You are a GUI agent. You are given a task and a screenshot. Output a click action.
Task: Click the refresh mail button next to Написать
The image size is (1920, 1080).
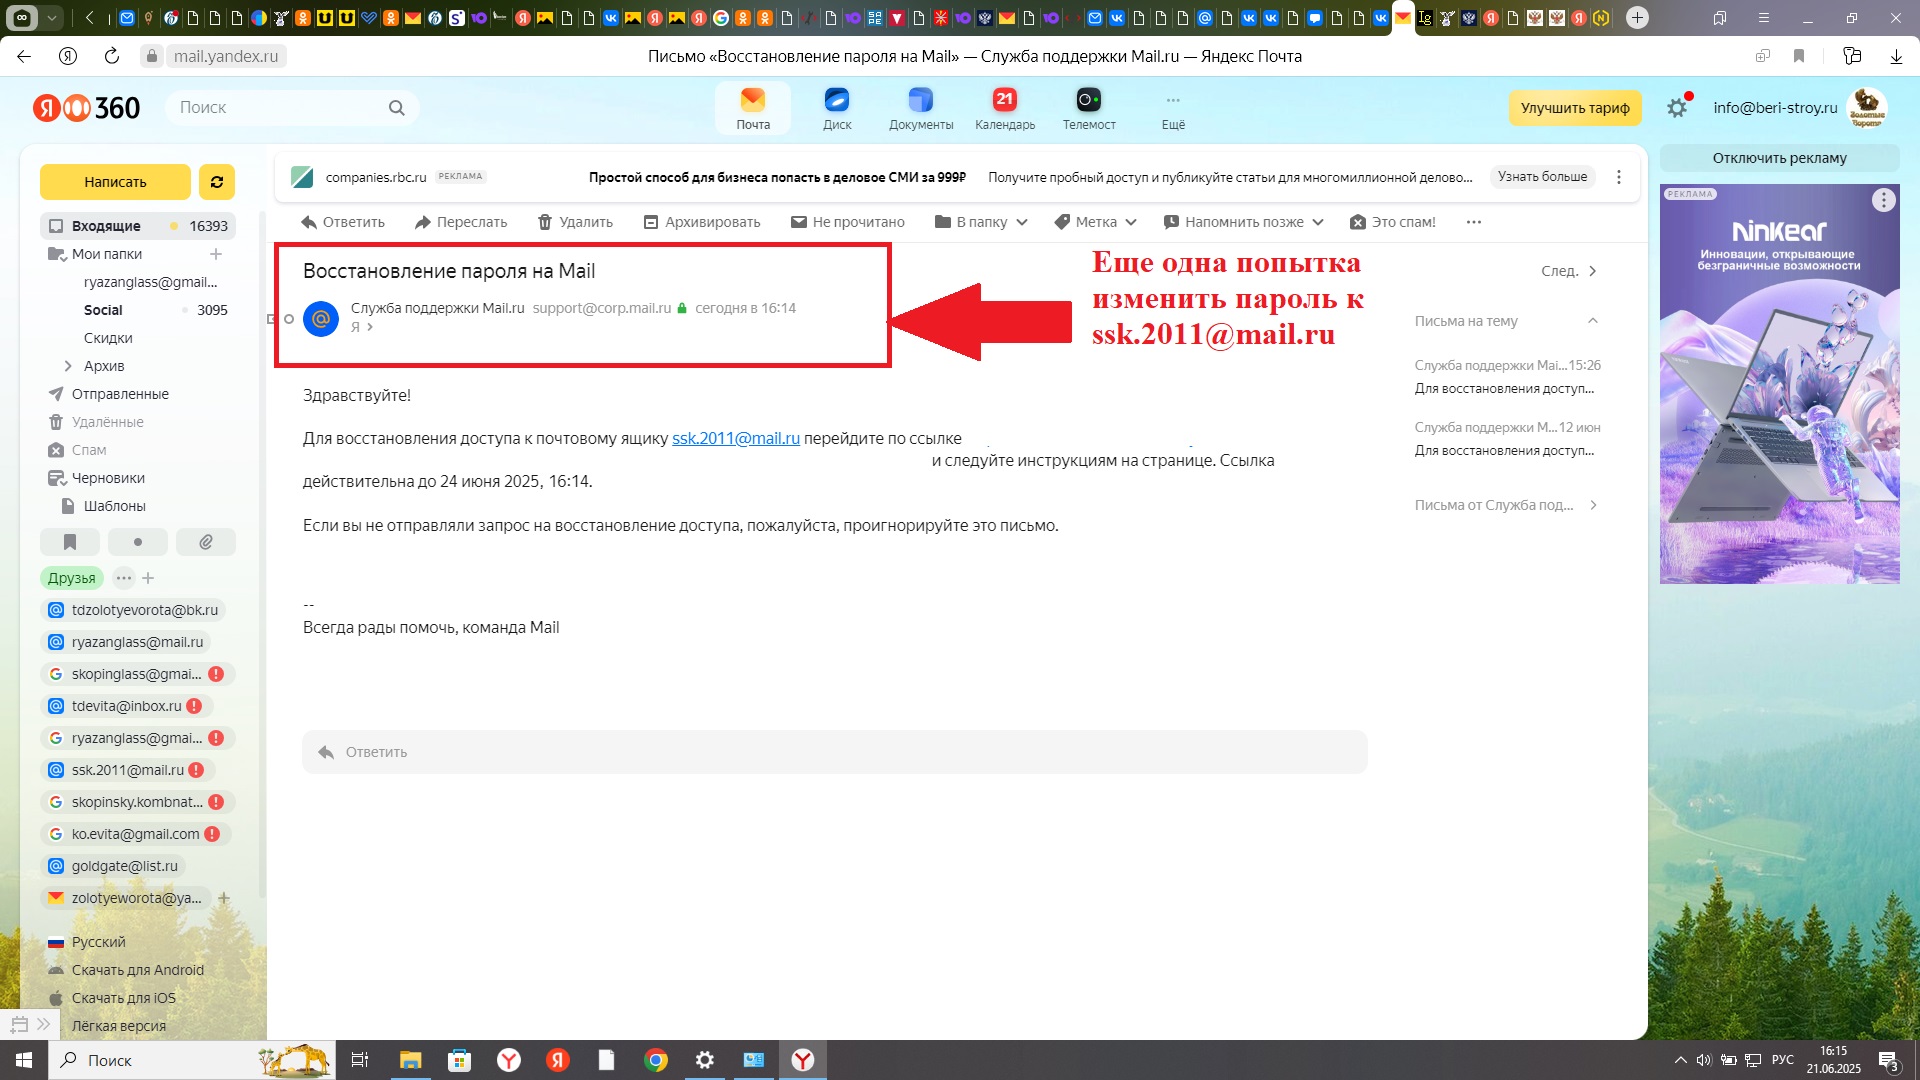point(216,182)
